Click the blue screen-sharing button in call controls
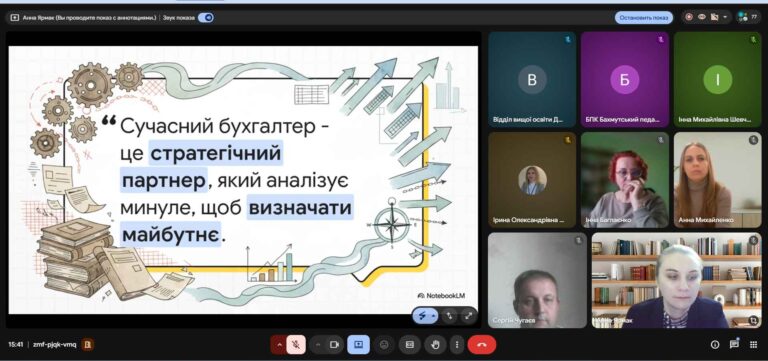The width and height of the screenshot is (768, 361). 359,345
